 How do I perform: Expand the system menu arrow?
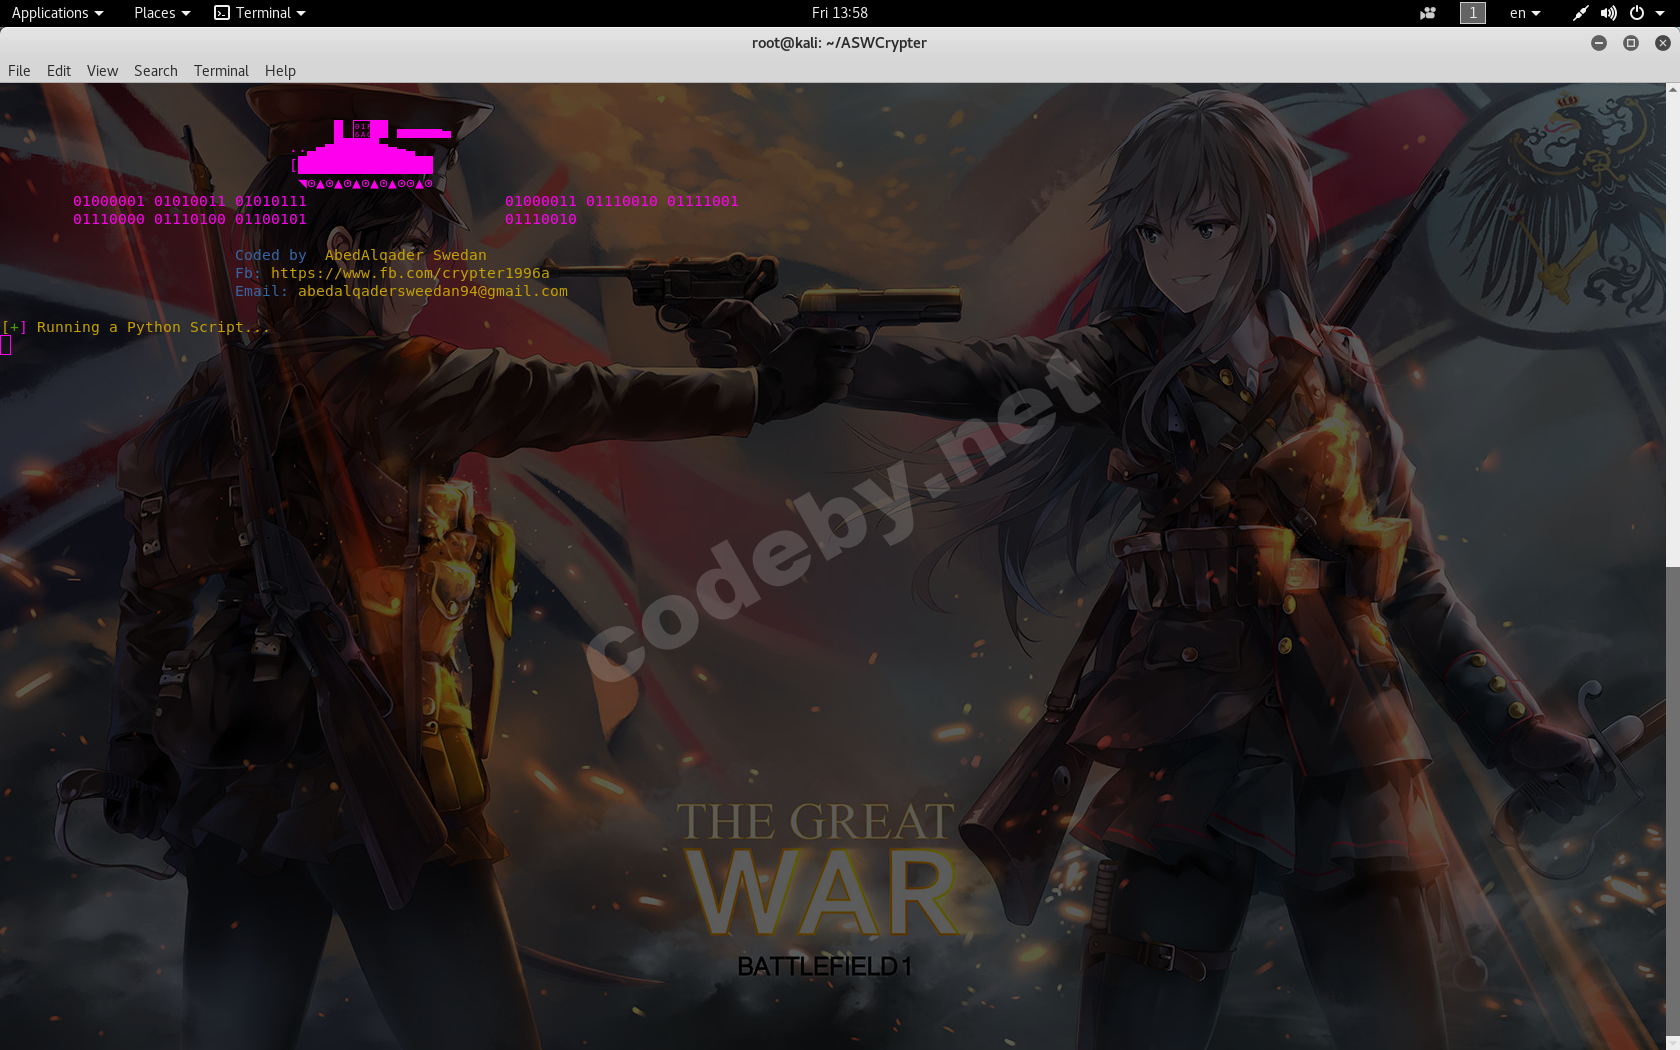point(1660,13)
